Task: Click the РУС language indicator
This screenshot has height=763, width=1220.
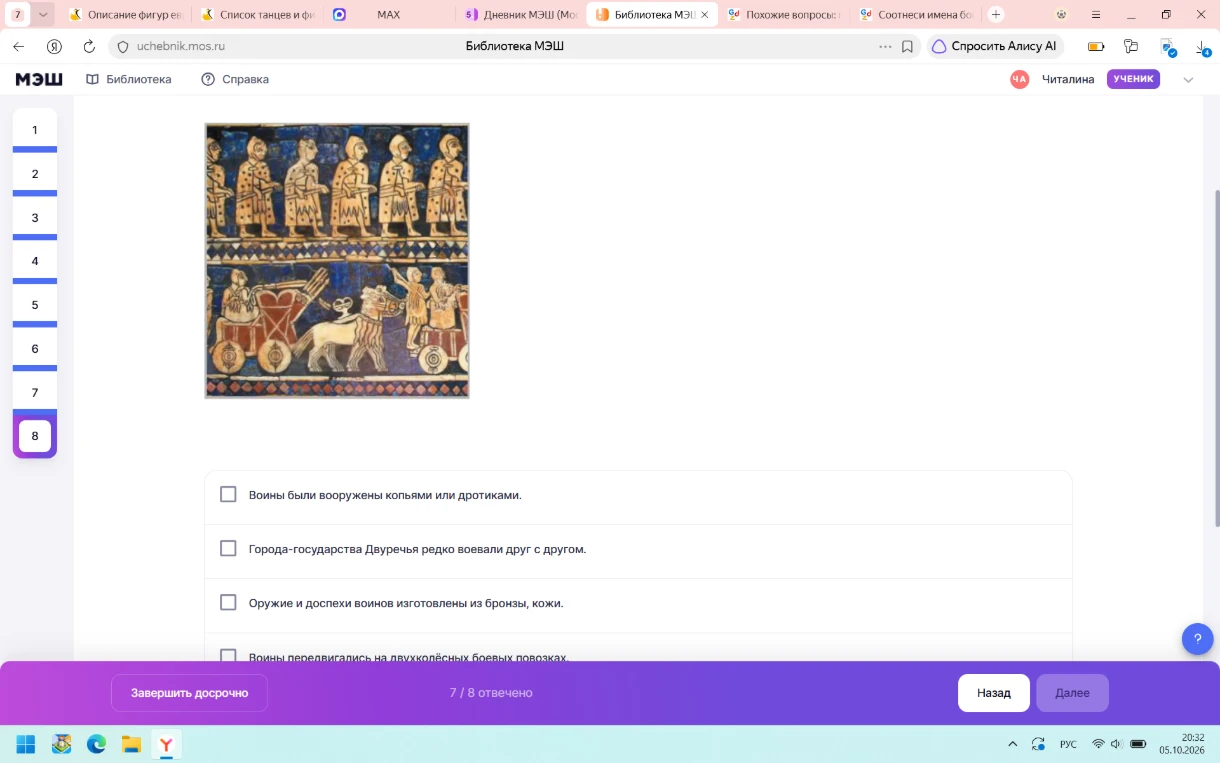Action: pyautogui.click(x=1068, y=744)
